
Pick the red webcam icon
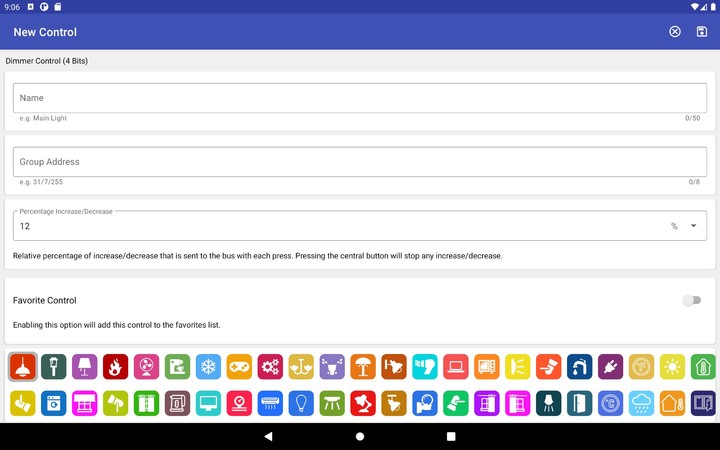pos(239,403)
